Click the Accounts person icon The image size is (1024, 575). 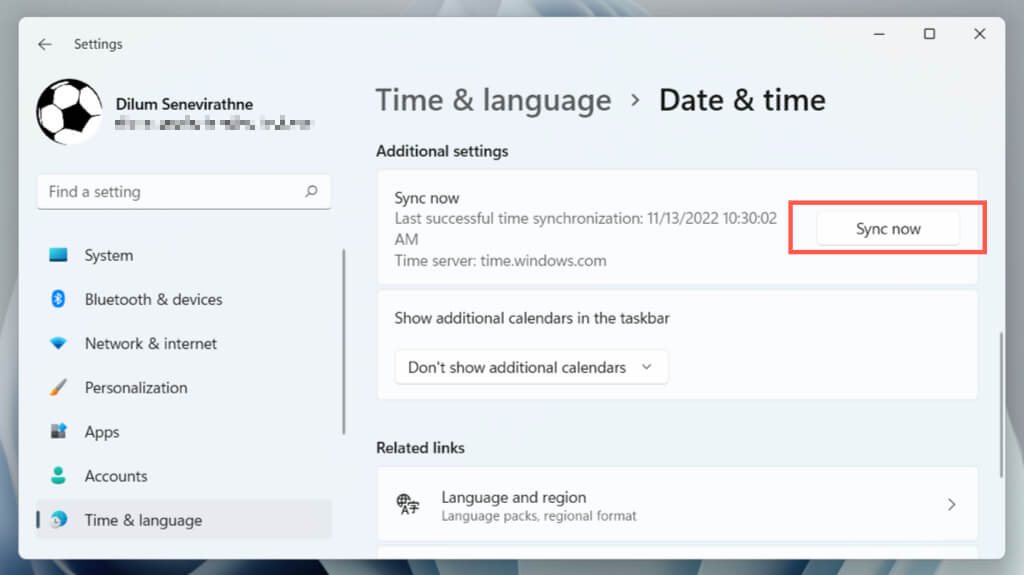59,476
